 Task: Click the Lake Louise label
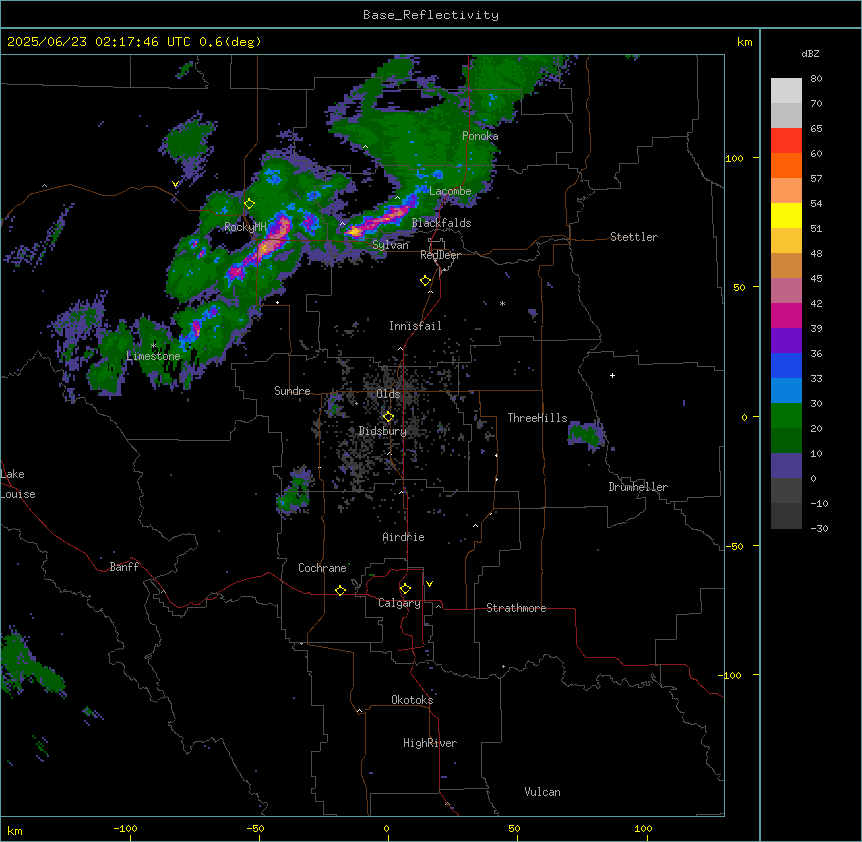[18, 484]
